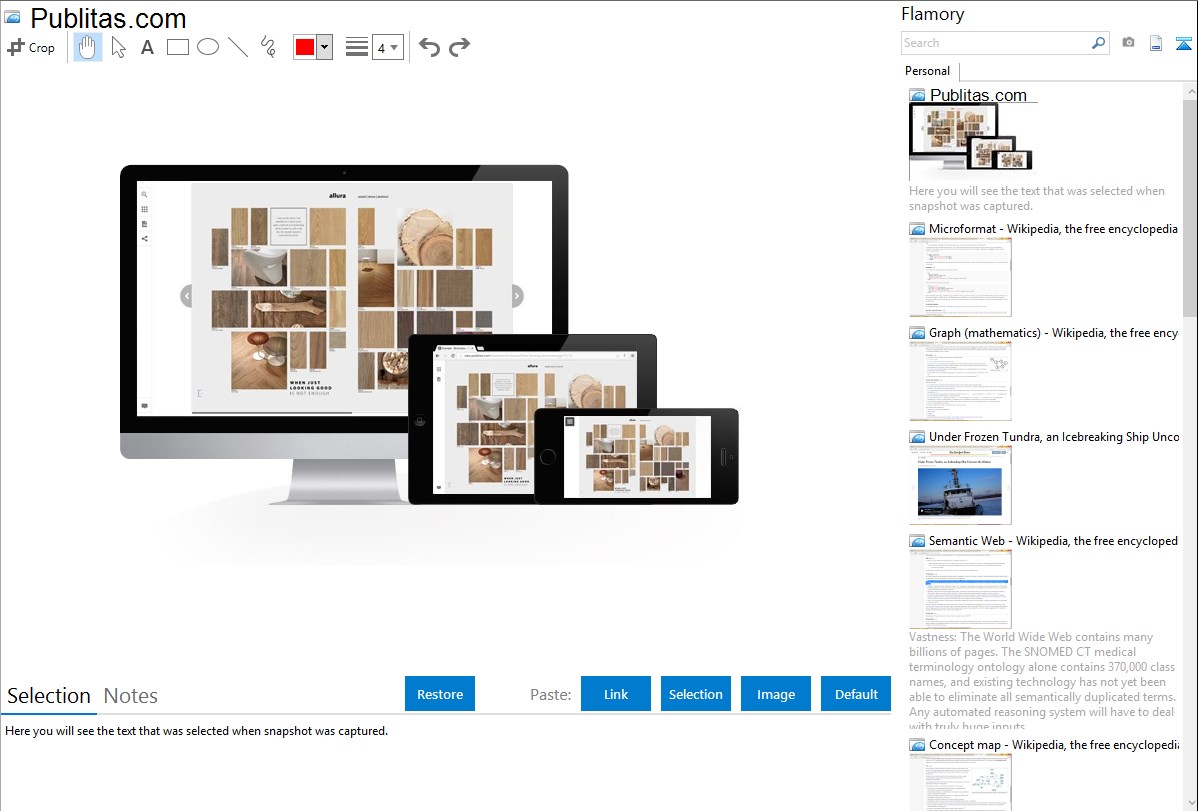The image size is (1198, 811).
Task: Select the freehand scribble tool
Action: 268,47
